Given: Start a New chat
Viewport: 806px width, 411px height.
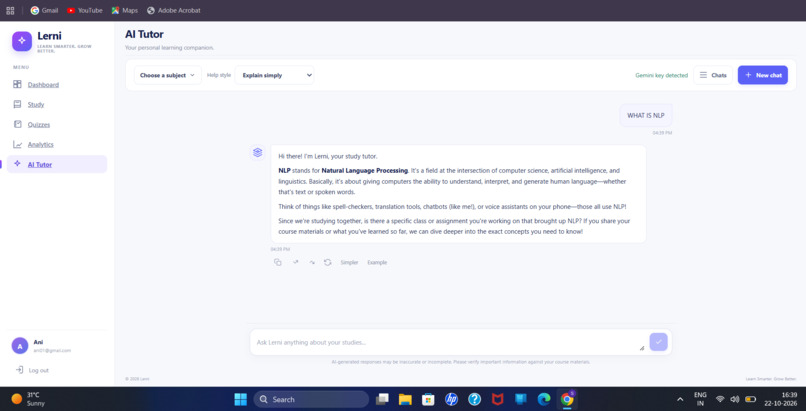Looking at the screenshot, I should point(763,75).
